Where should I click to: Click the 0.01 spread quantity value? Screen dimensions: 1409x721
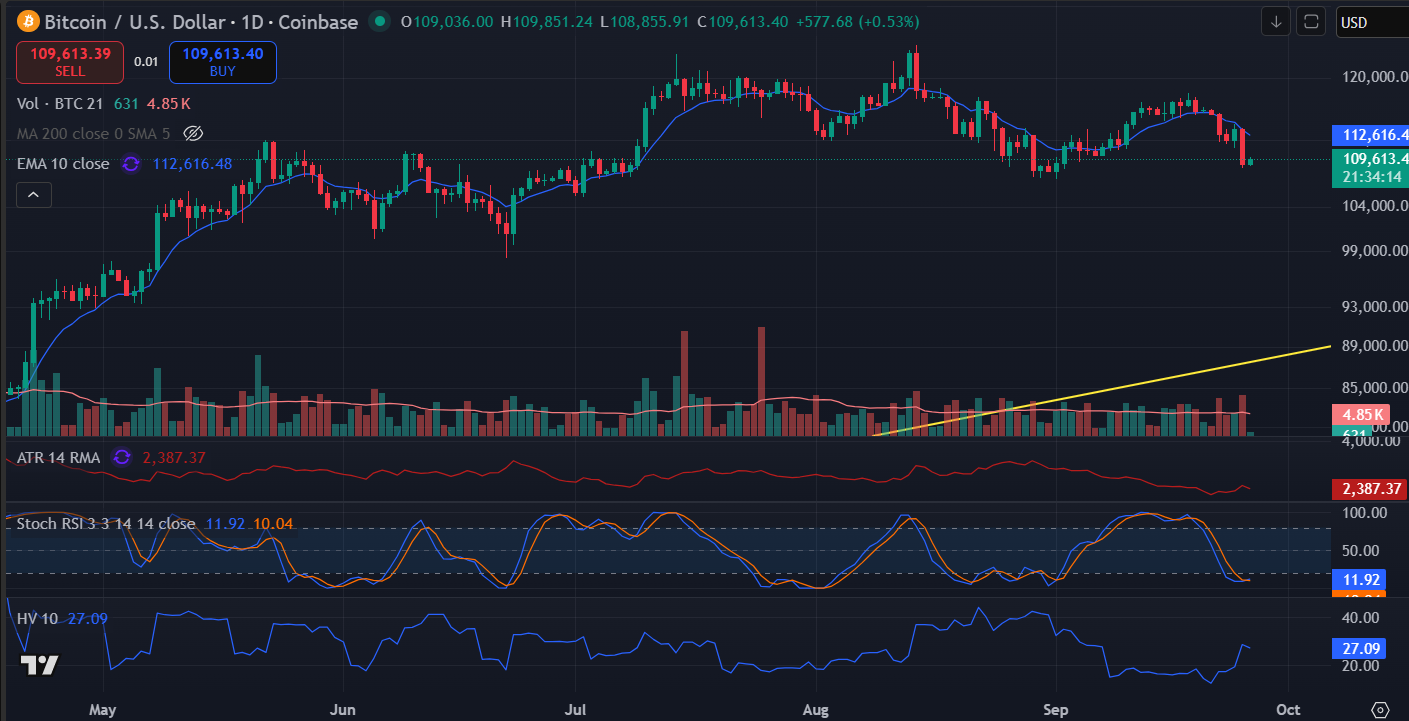146,62
